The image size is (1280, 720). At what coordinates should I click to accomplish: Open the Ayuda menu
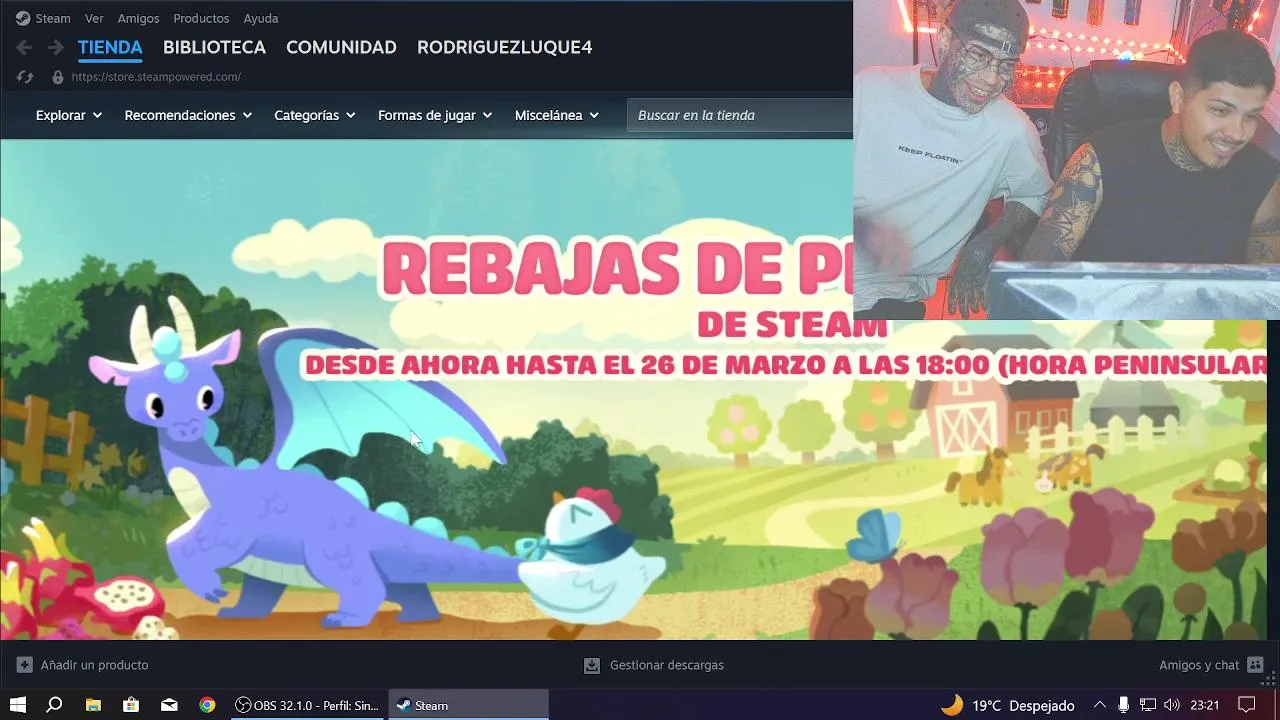click(x=261, y=18)
